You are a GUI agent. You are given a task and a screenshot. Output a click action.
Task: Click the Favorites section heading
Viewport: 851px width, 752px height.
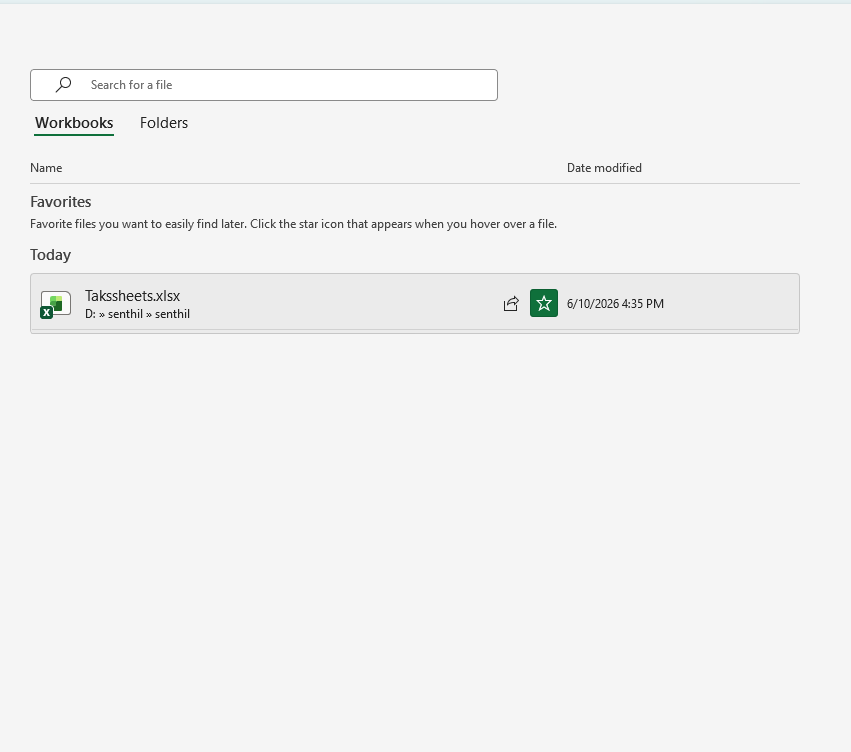tap(61, 202)
